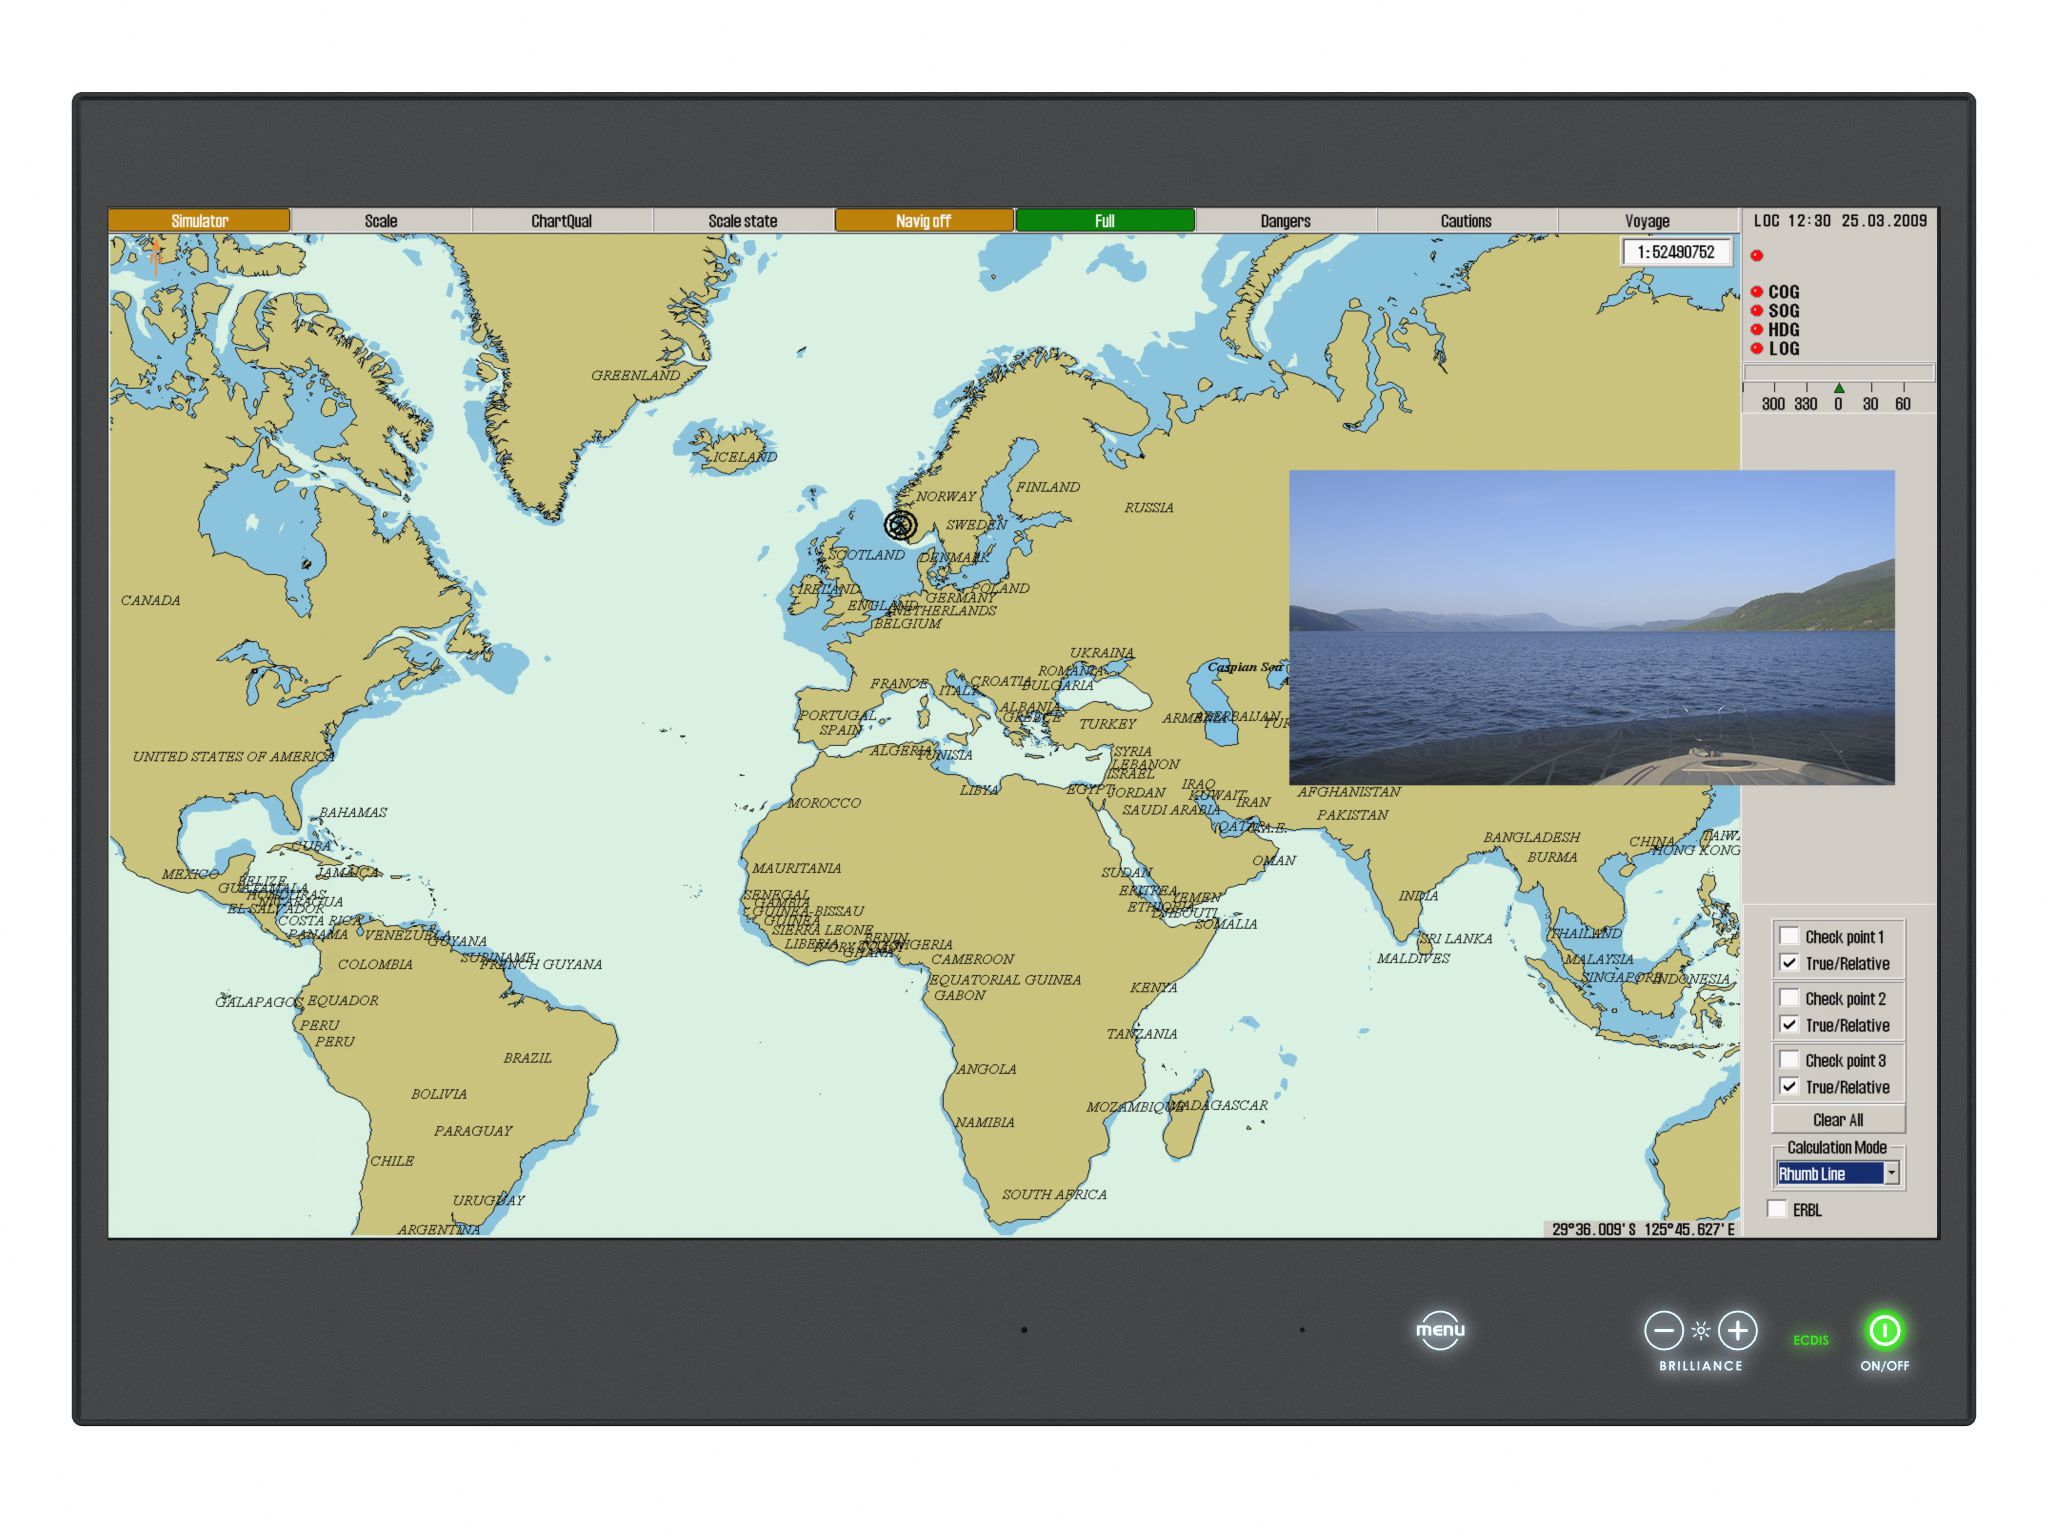Click the MAURITANIA label on the chart
Screen dimensions: 2048x1536
coord(796,869)
